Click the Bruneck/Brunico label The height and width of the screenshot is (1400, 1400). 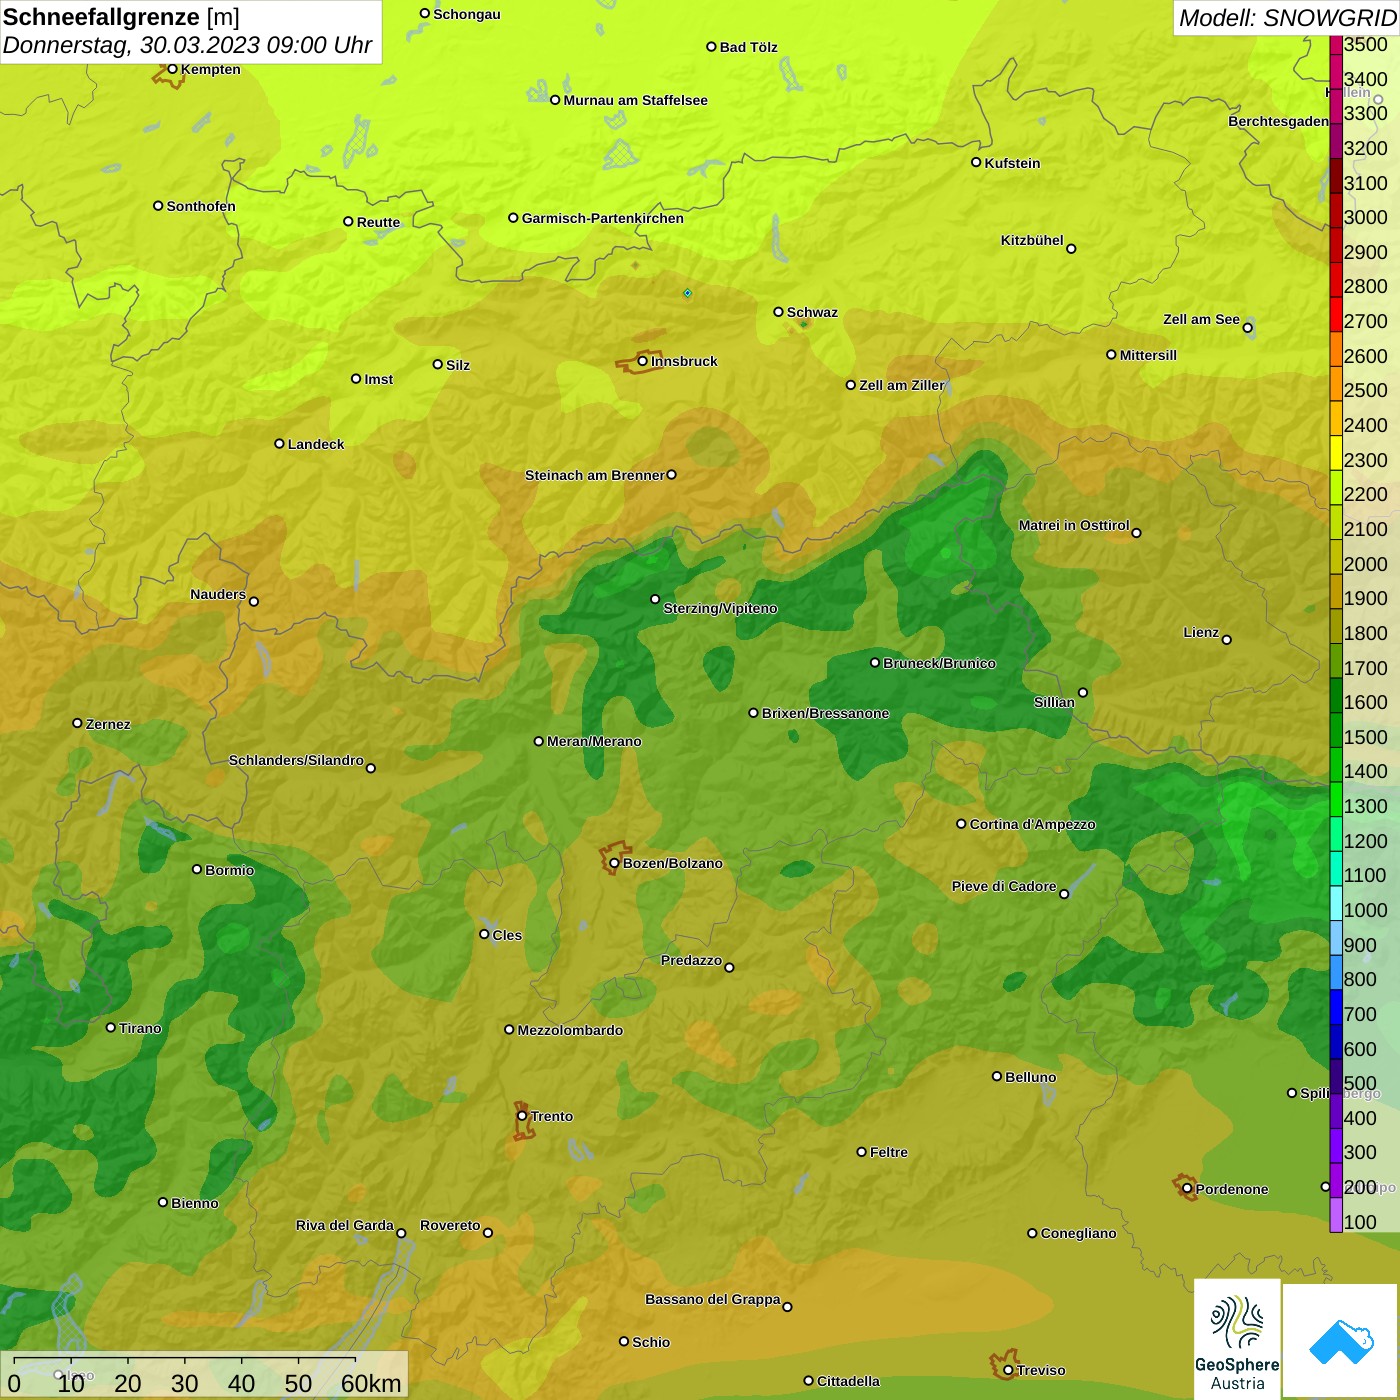tap(939, 663)
